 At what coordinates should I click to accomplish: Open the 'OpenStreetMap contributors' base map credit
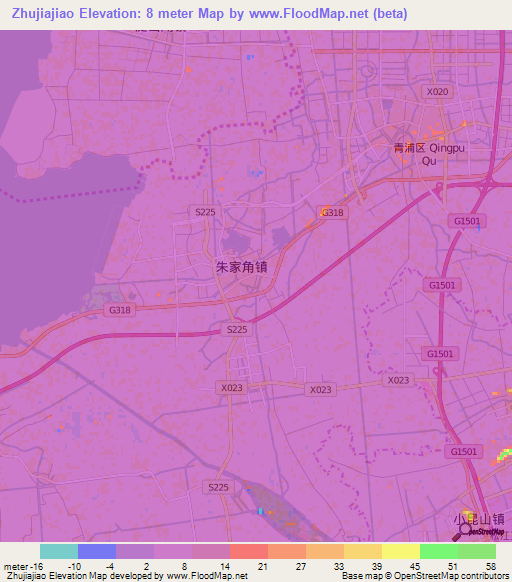(x=451, y=576)
